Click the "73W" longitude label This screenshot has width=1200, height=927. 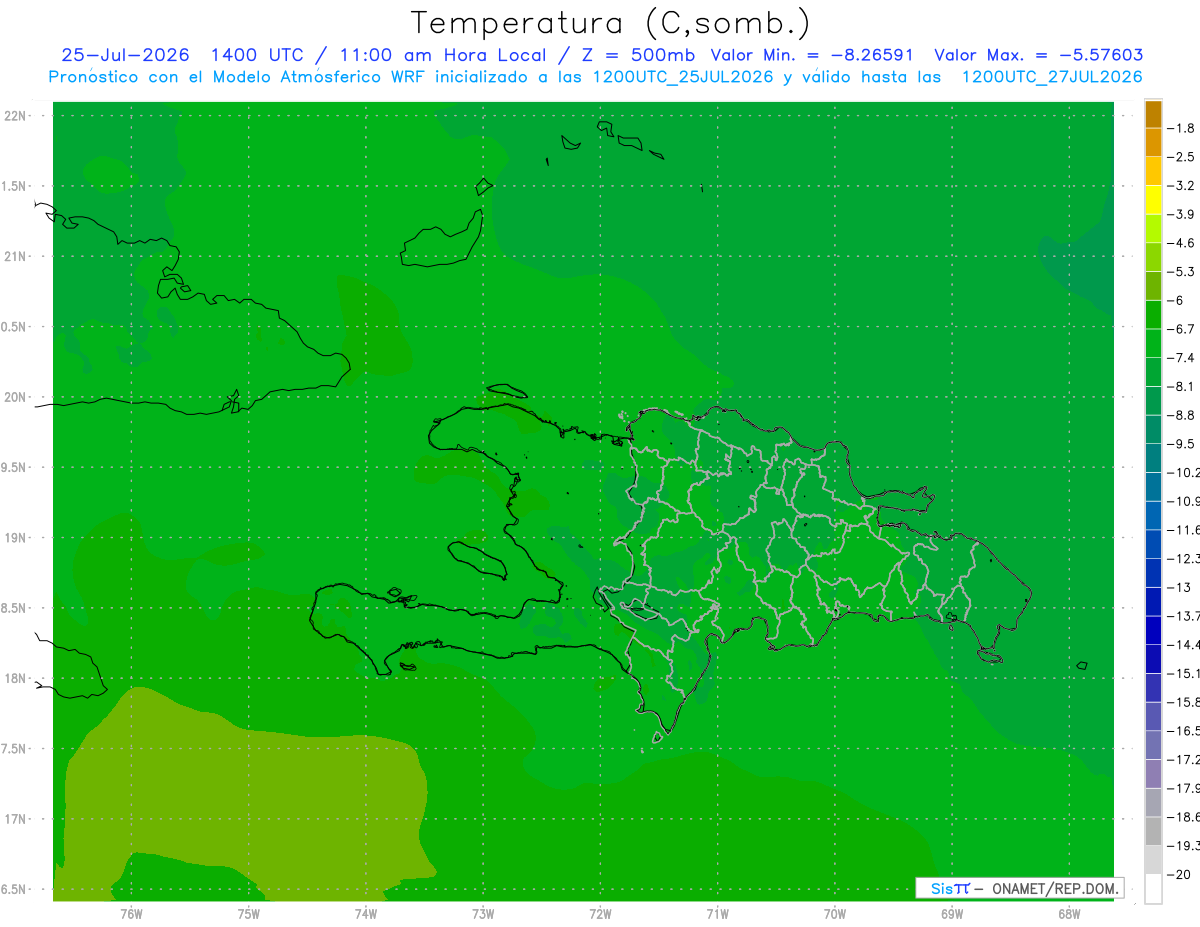point(483,913)
